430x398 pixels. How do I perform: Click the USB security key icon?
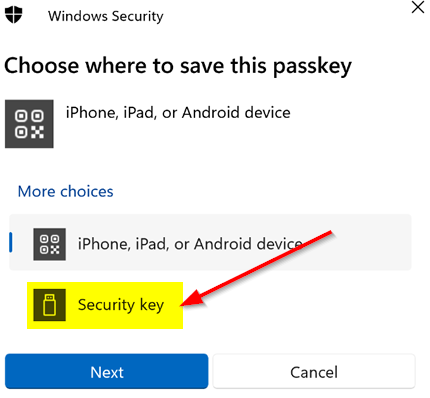coord(50,305)
